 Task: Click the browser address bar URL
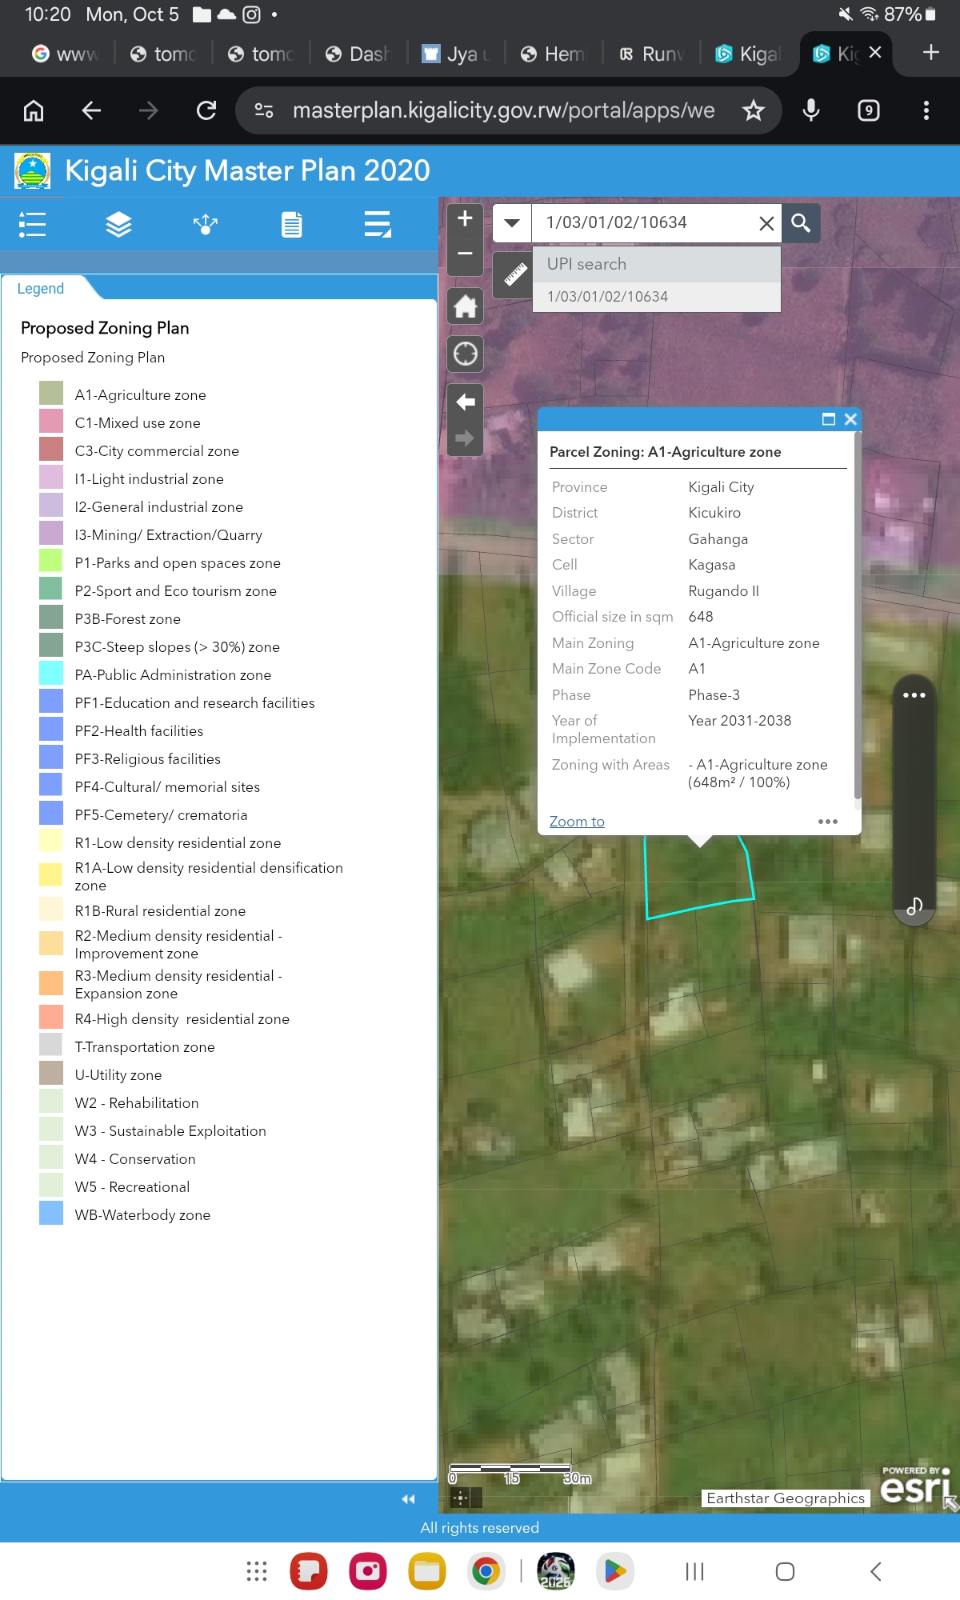[x=503, y=110]
